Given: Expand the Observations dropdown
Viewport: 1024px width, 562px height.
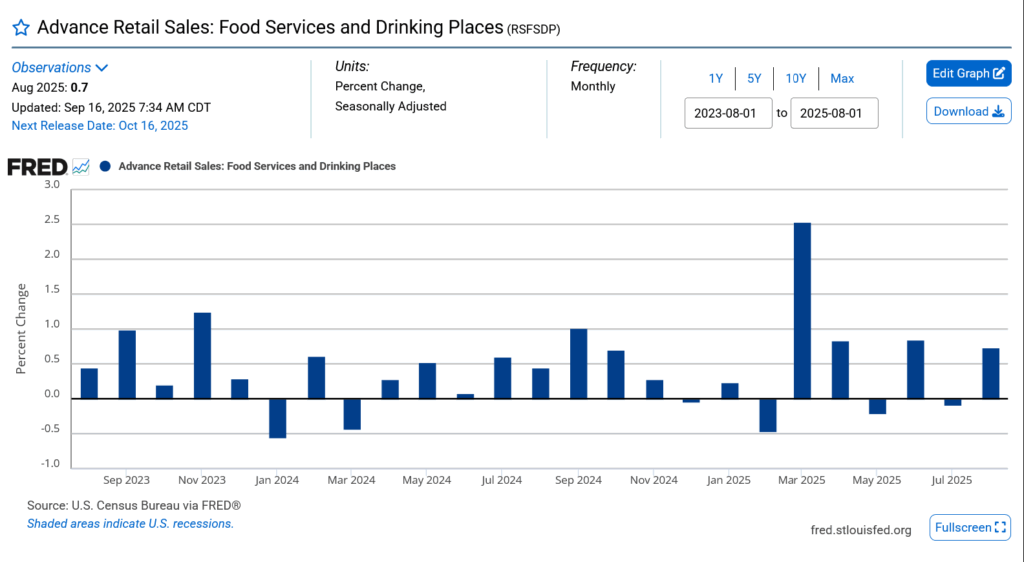Looking at the screenshot, I should click(x=60, y=68).
